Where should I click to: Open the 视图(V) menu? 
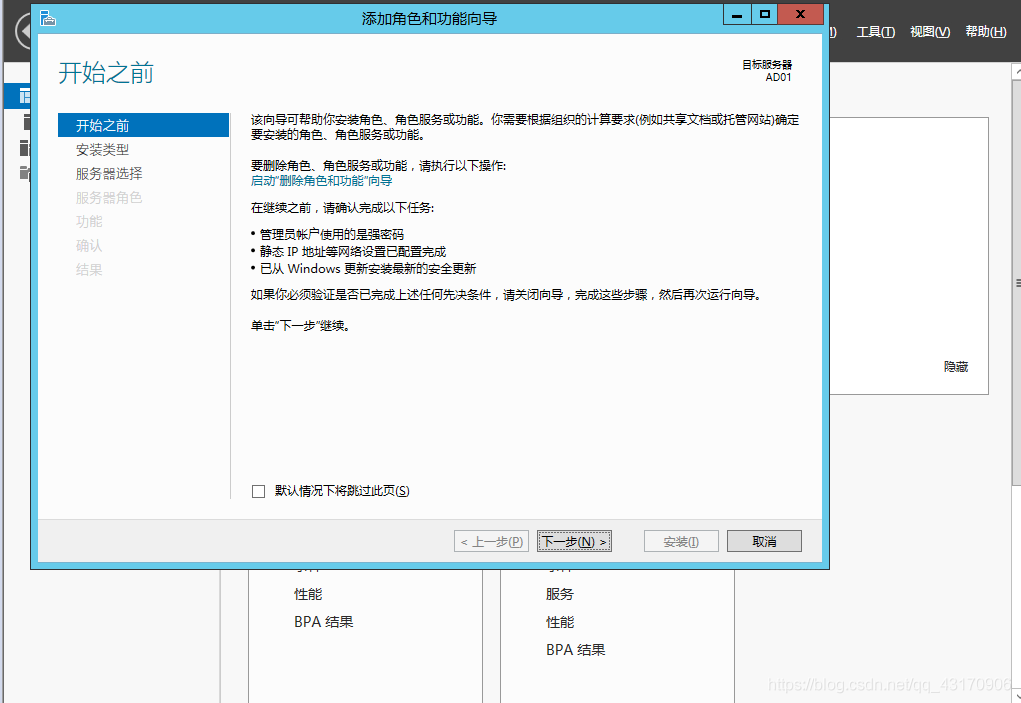(929, 32)
